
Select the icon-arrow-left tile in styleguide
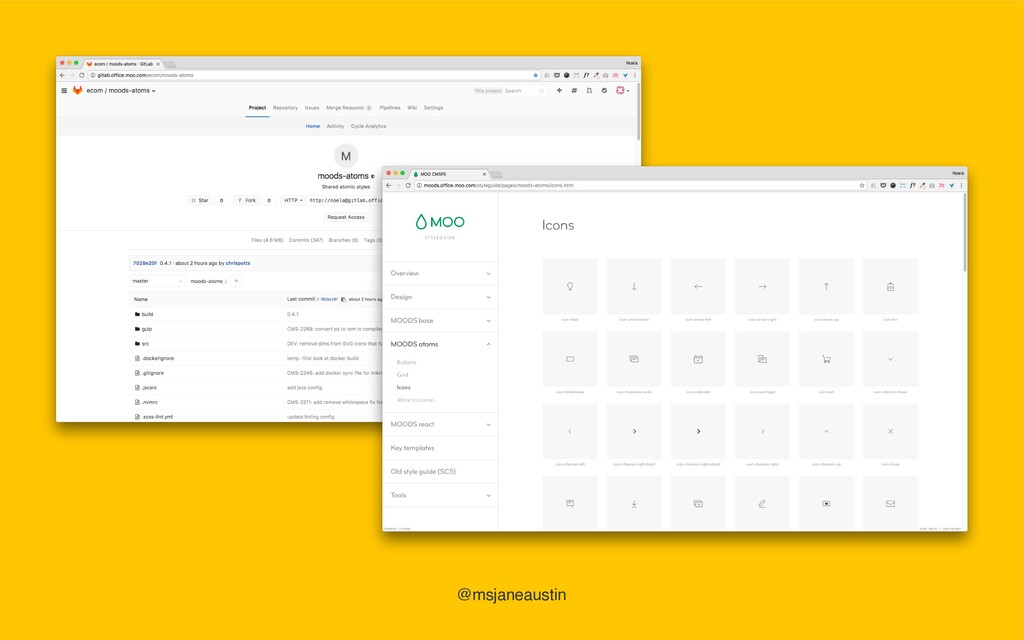coord(697,286)
